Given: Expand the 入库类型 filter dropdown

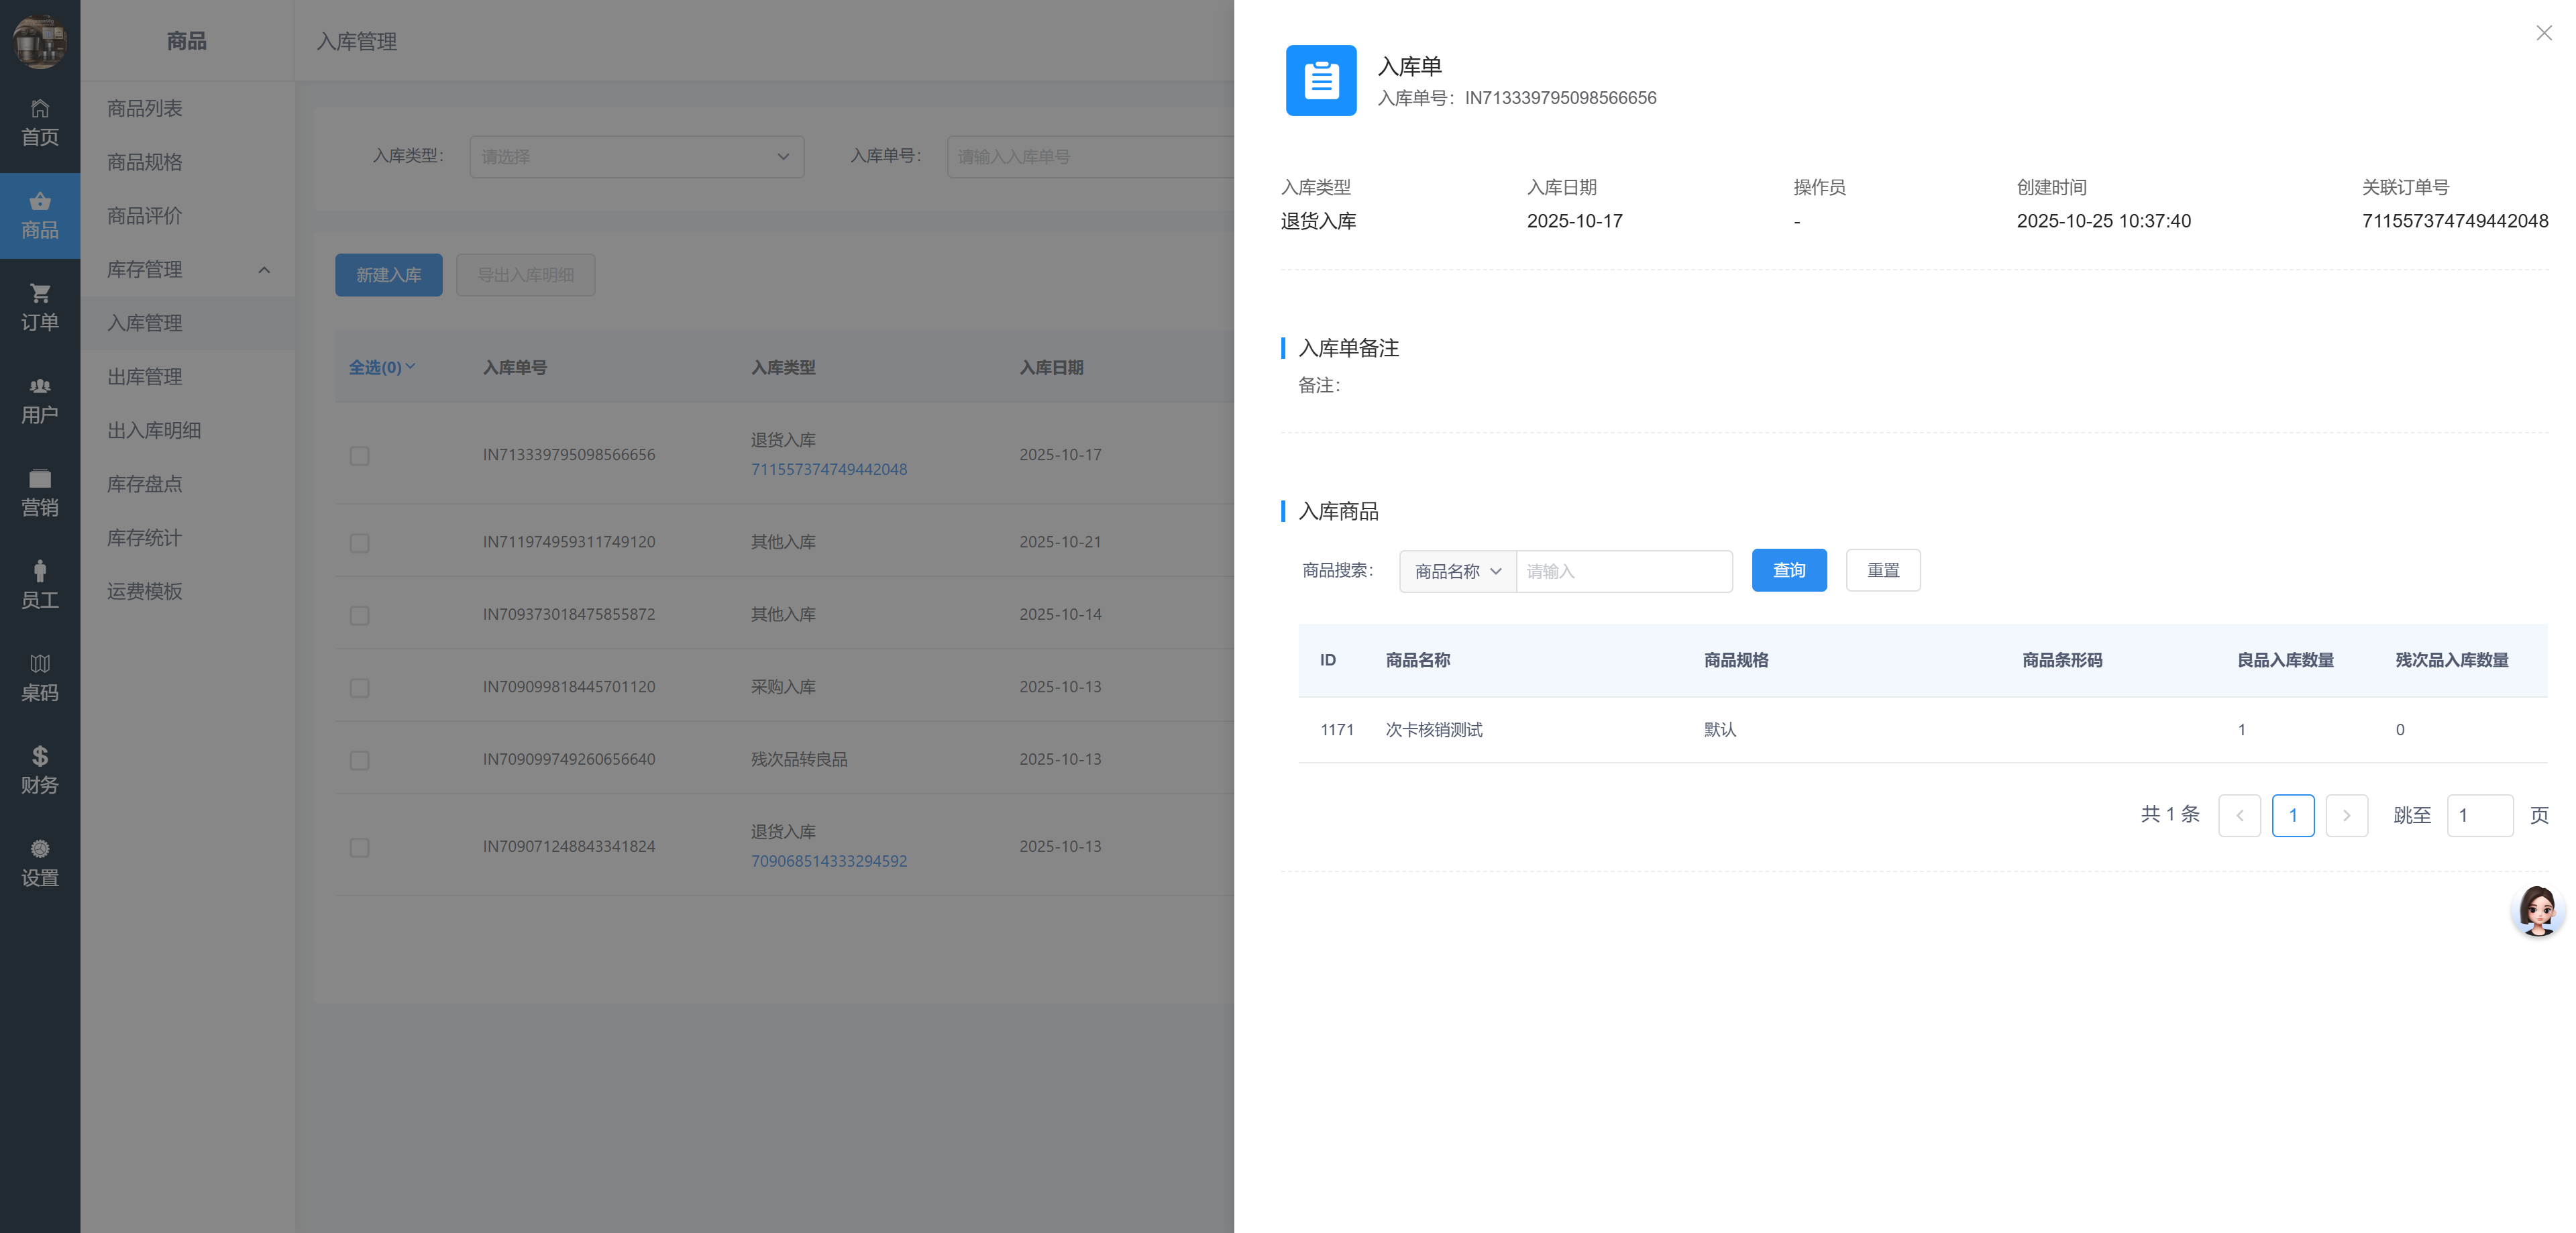Looking at the screenshot, I should pyautogui.click(x=636, y=157).
